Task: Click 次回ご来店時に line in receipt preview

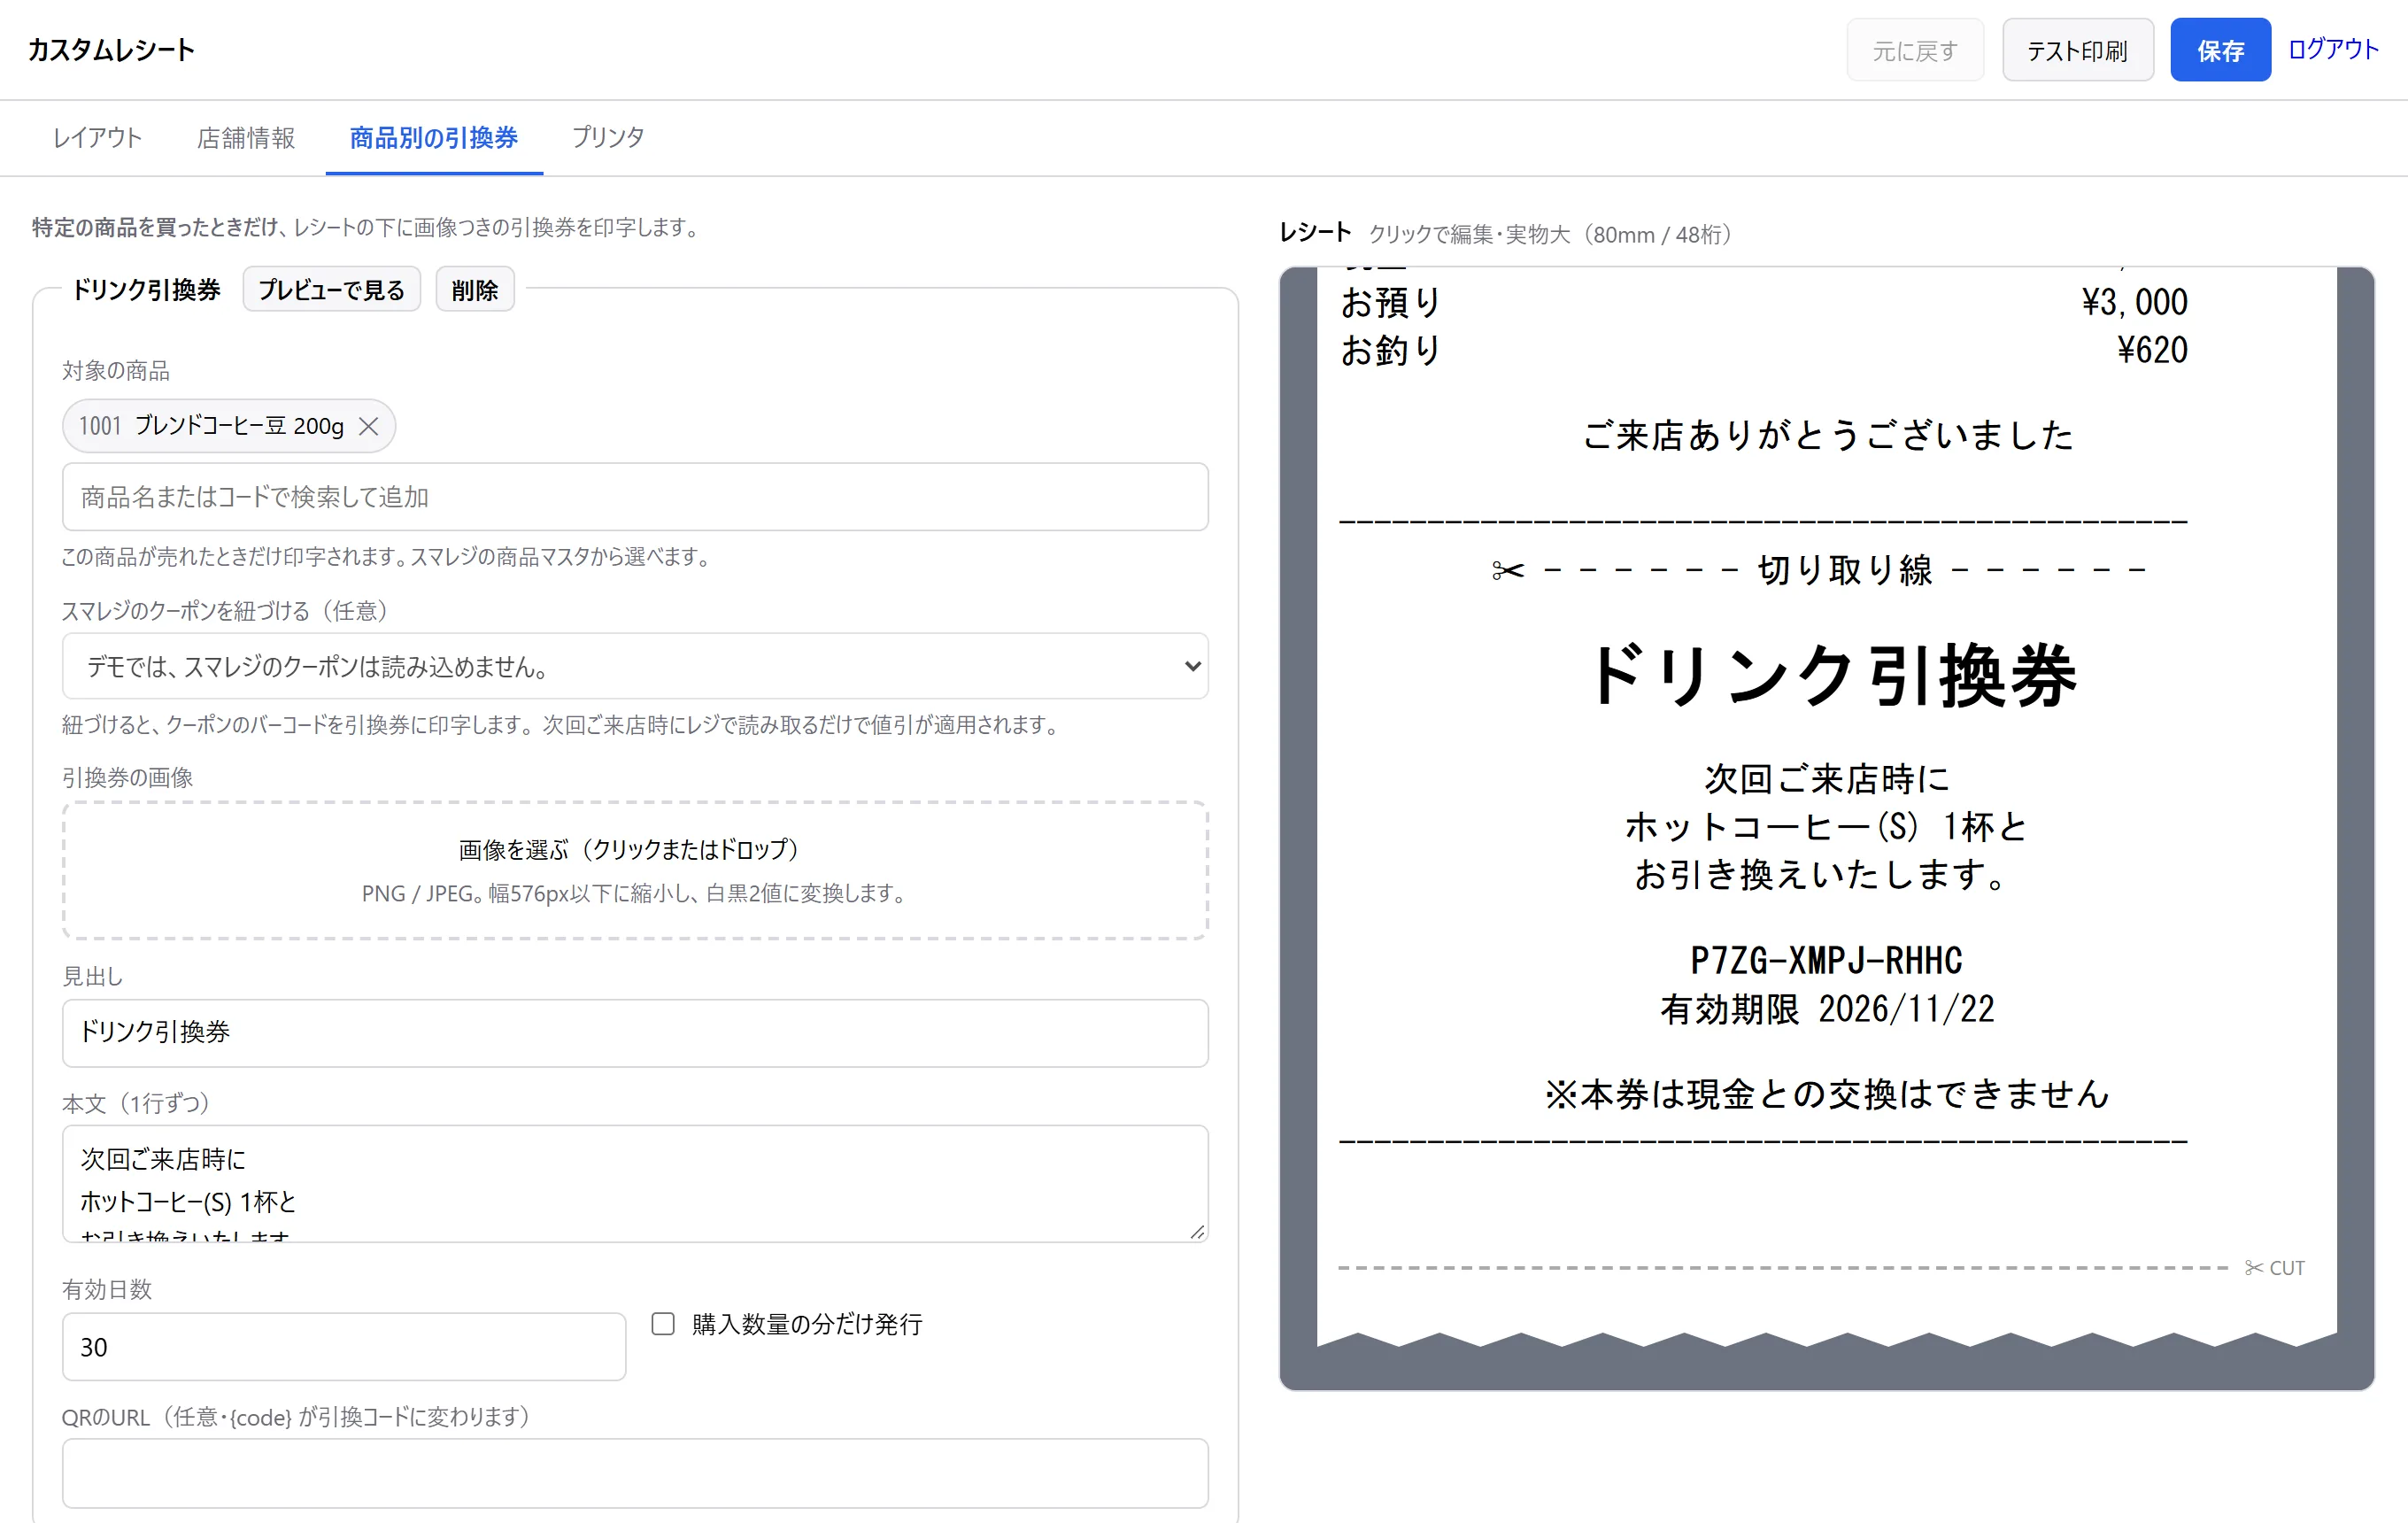Action: [1827, 779]
